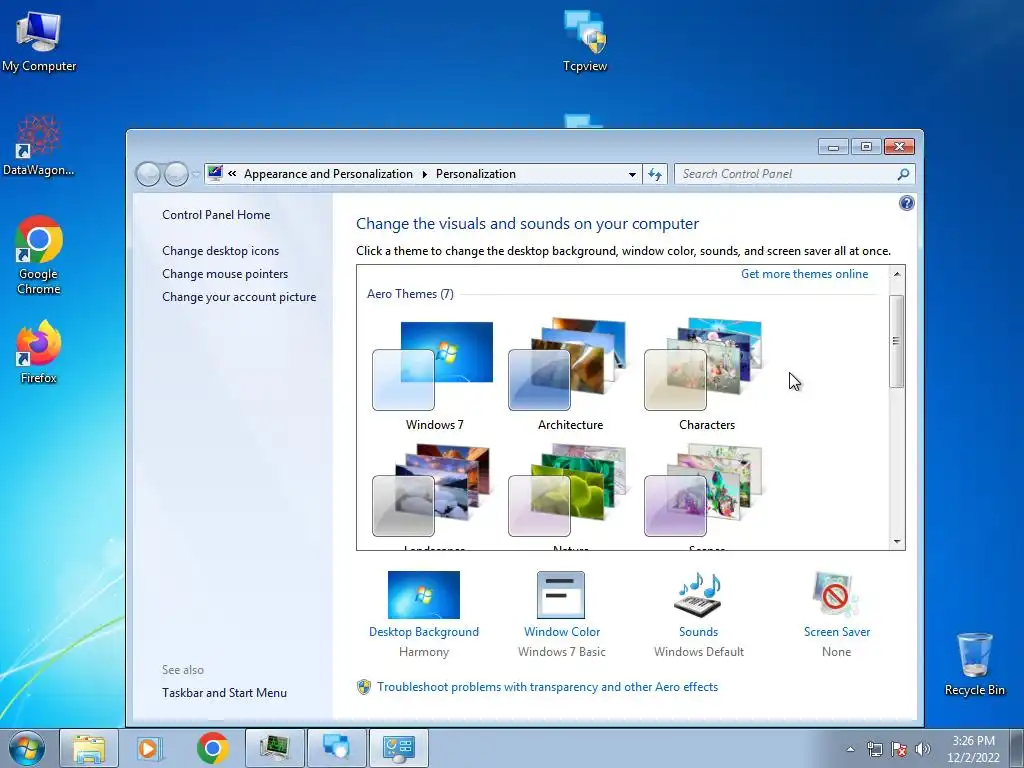Click the volume speaker tray icon

(923, 749)
